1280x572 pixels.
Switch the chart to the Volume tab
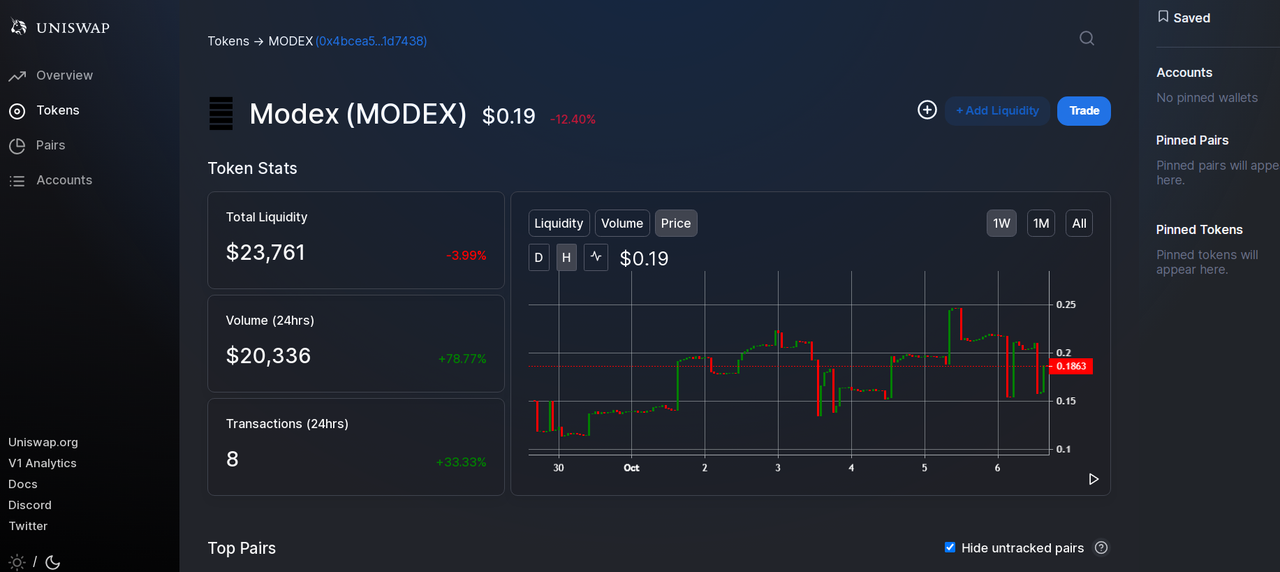[622, 224]
